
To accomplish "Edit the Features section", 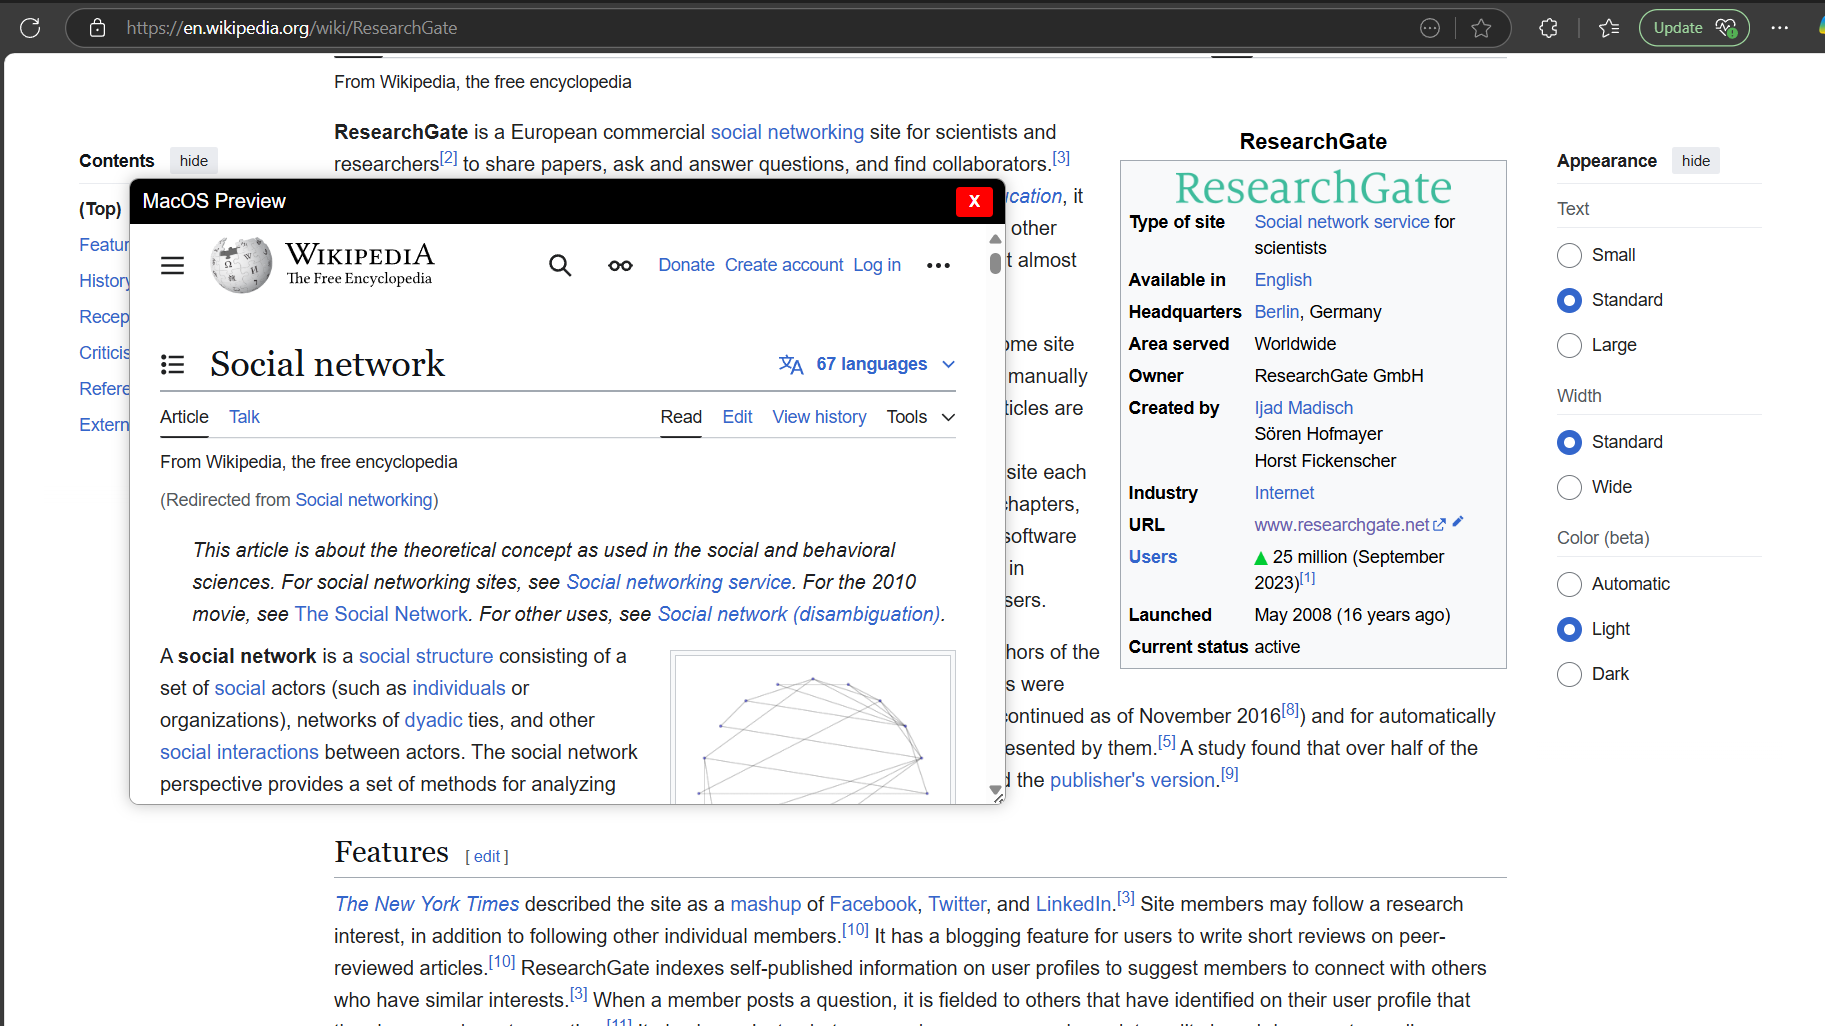I will coord(487,857).
